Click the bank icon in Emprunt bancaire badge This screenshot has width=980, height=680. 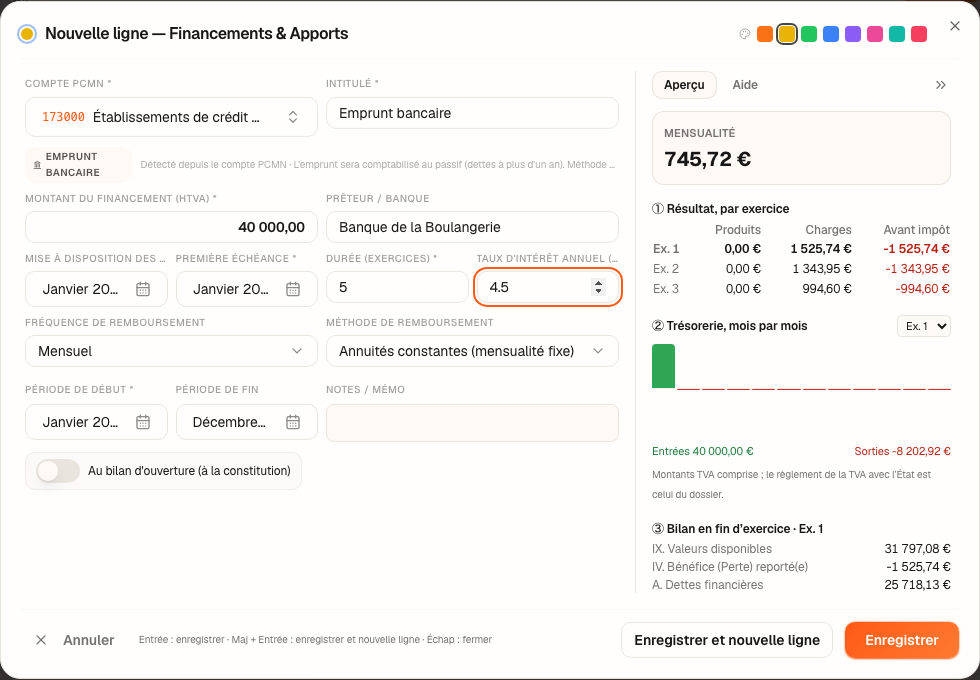point(38,165)
